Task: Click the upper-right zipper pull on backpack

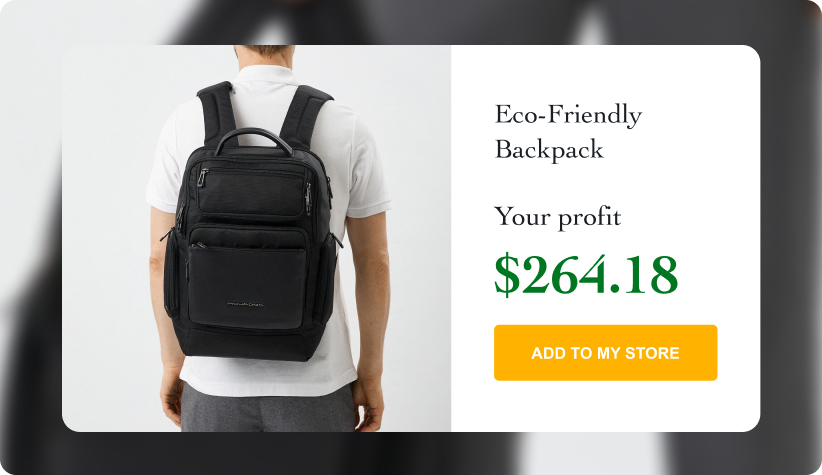Action: pos(309,198)
